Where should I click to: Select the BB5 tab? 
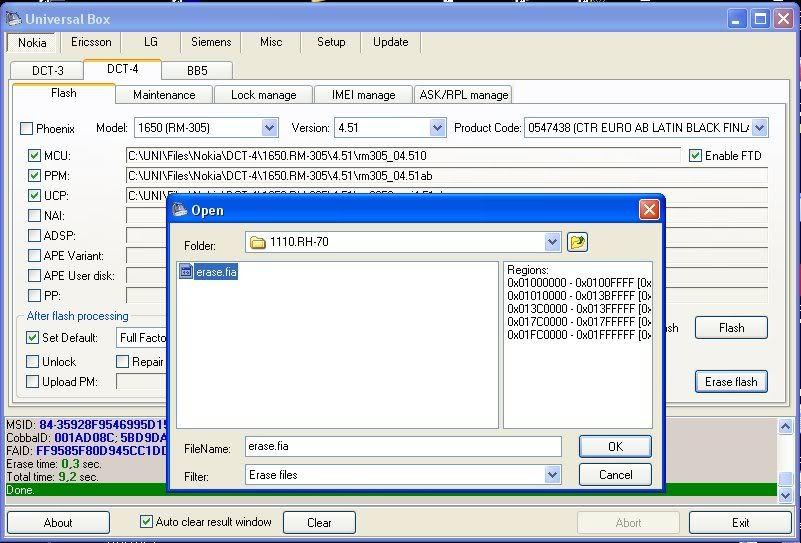pyautogui.click(x=197, y=70)
